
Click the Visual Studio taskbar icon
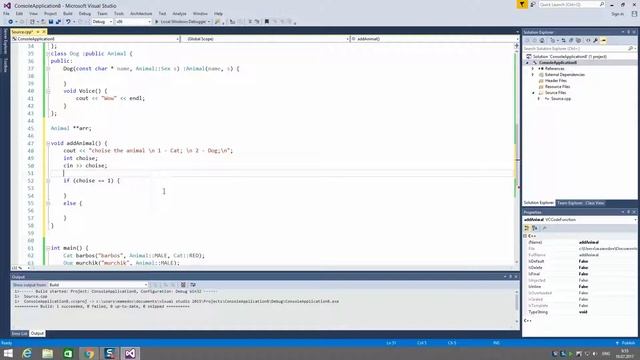130,353
